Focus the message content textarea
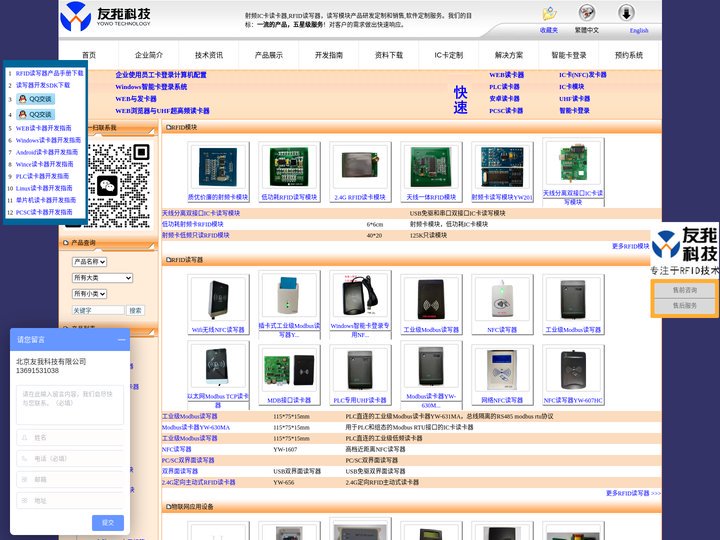This screenshot has width=720, height=540. point(70,405)
